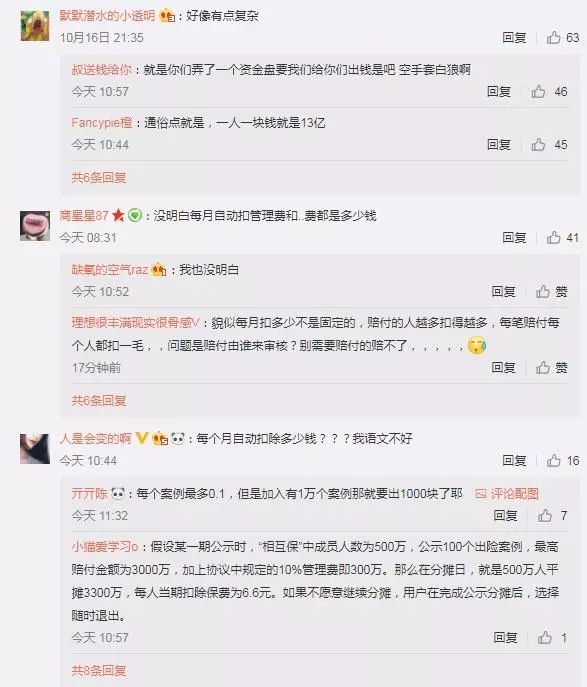Like Fancypie橙's reply with 45 likes
The image size is (587, 687).
pyautogui.click(x=538, y=145)
